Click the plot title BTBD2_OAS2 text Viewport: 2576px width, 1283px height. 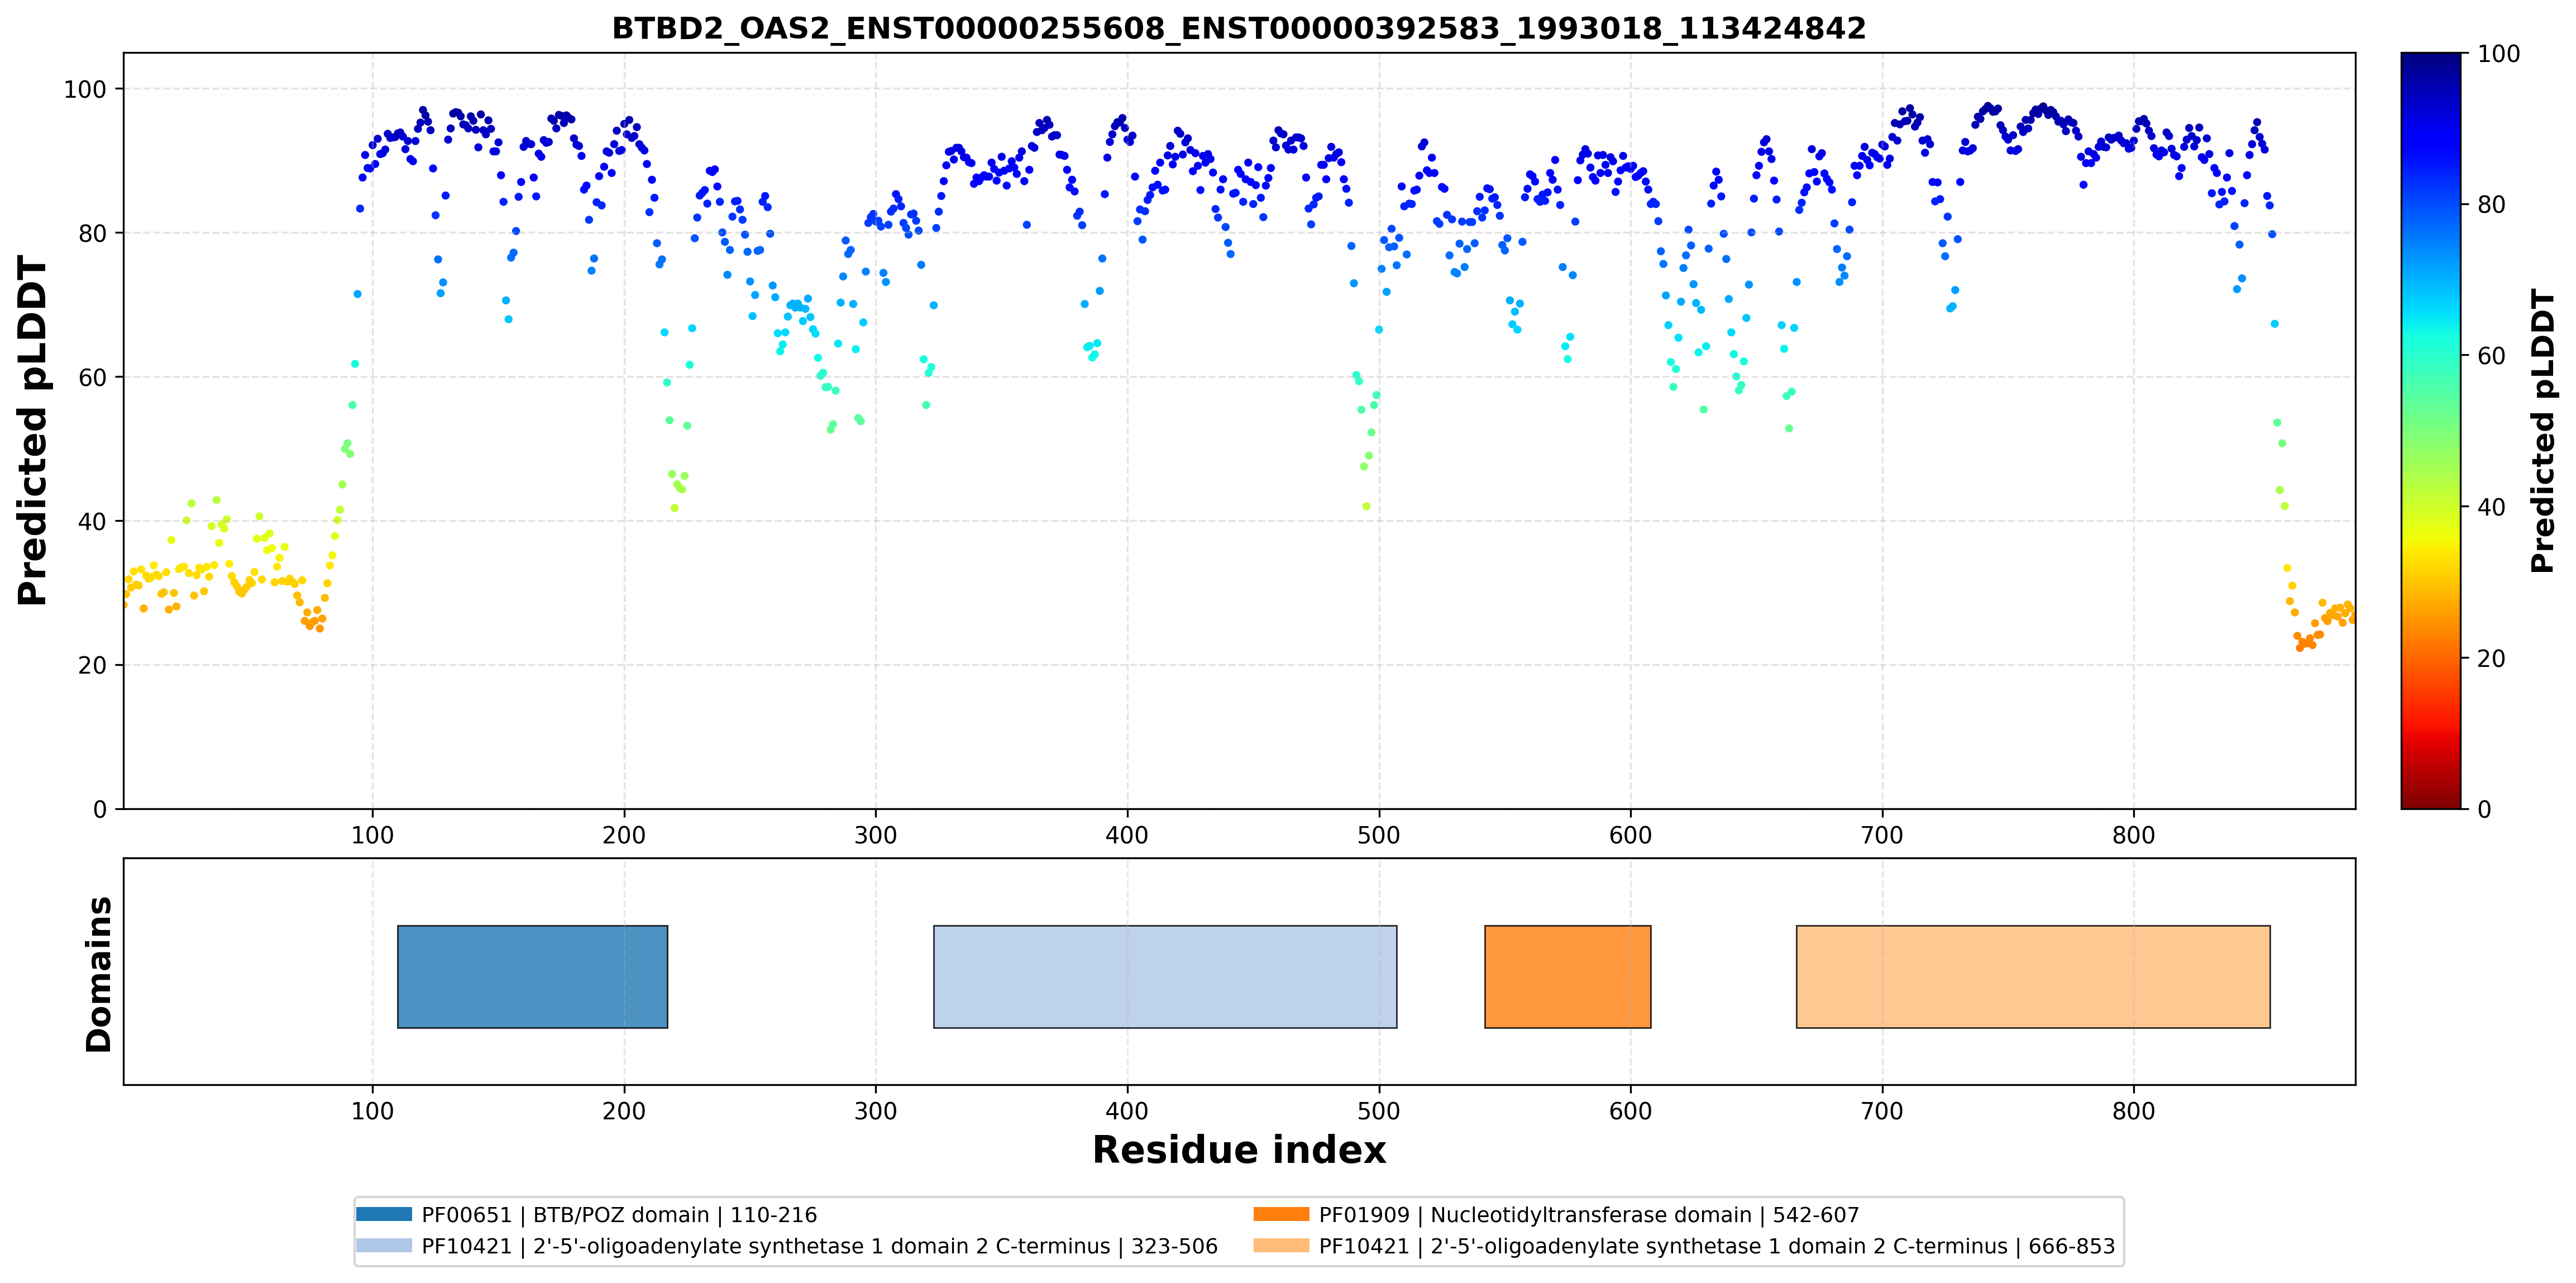pos(1239,28)
